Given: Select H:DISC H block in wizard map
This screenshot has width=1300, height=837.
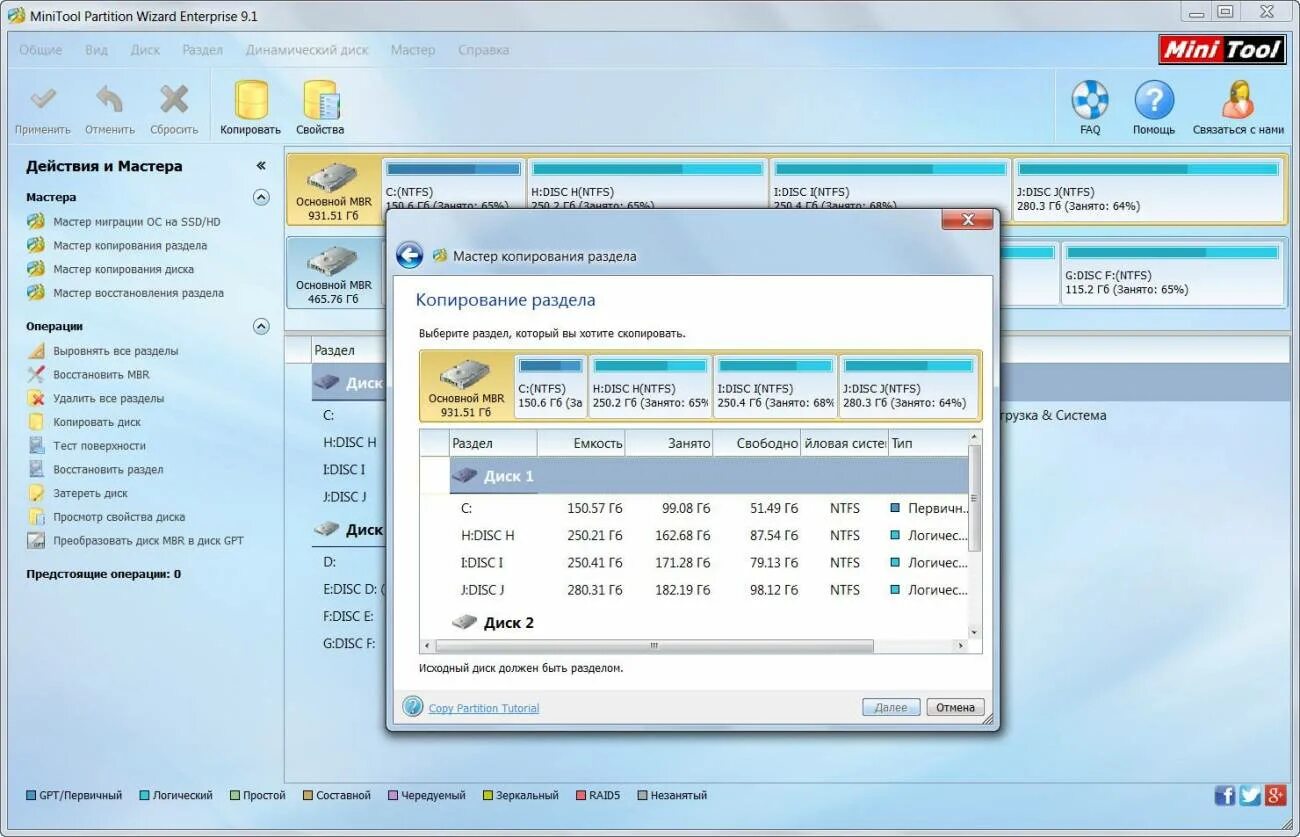Looking at the screenshot, I should click(650, 386).
